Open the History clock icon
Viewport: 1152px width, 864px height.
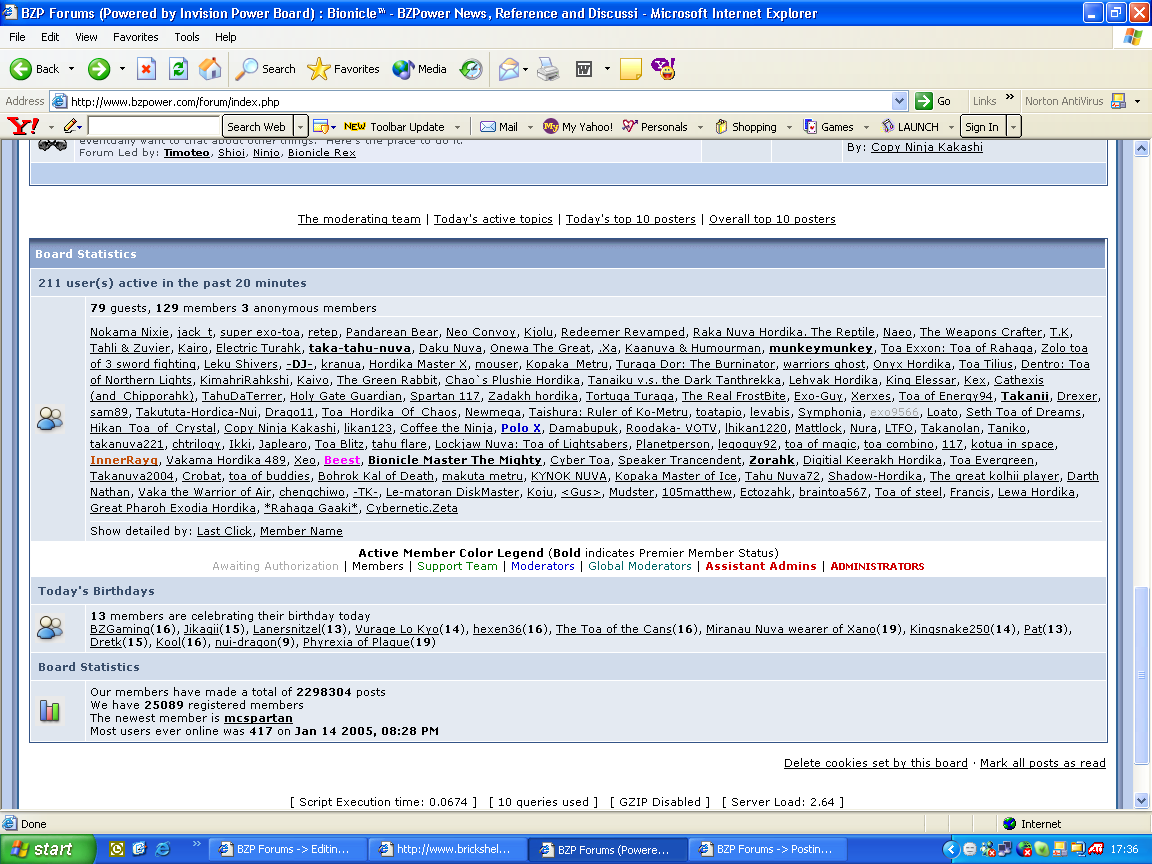[x=471, y=69]
